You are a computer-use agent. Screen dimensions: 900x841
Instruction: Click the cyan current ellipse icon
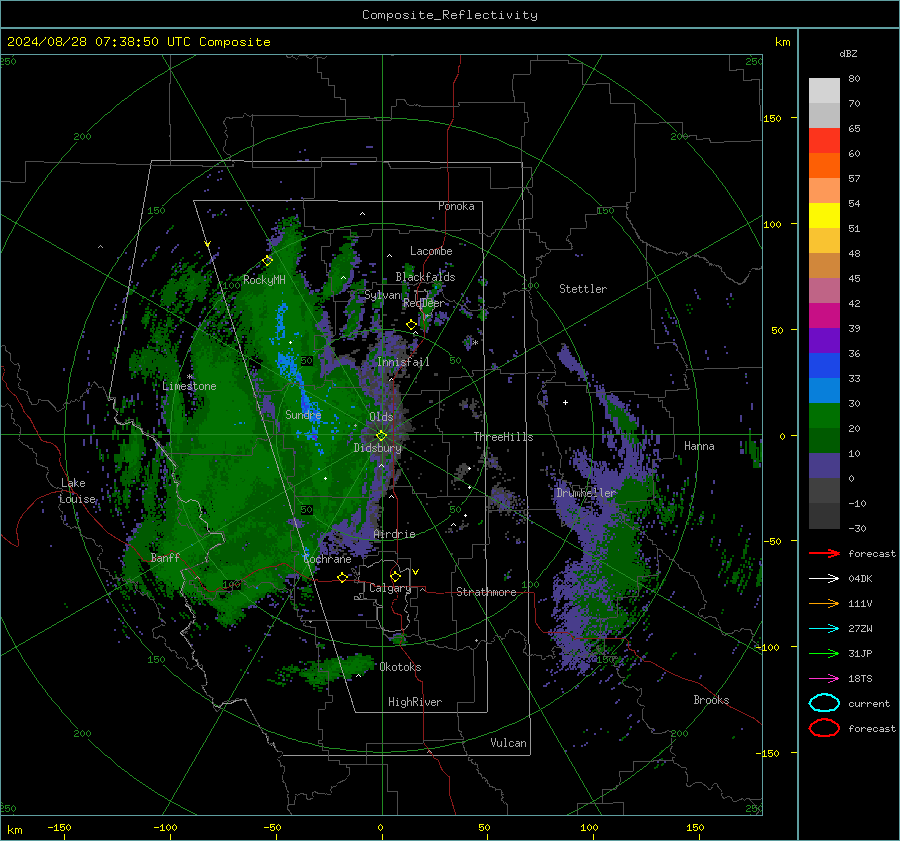coord(824,703)
